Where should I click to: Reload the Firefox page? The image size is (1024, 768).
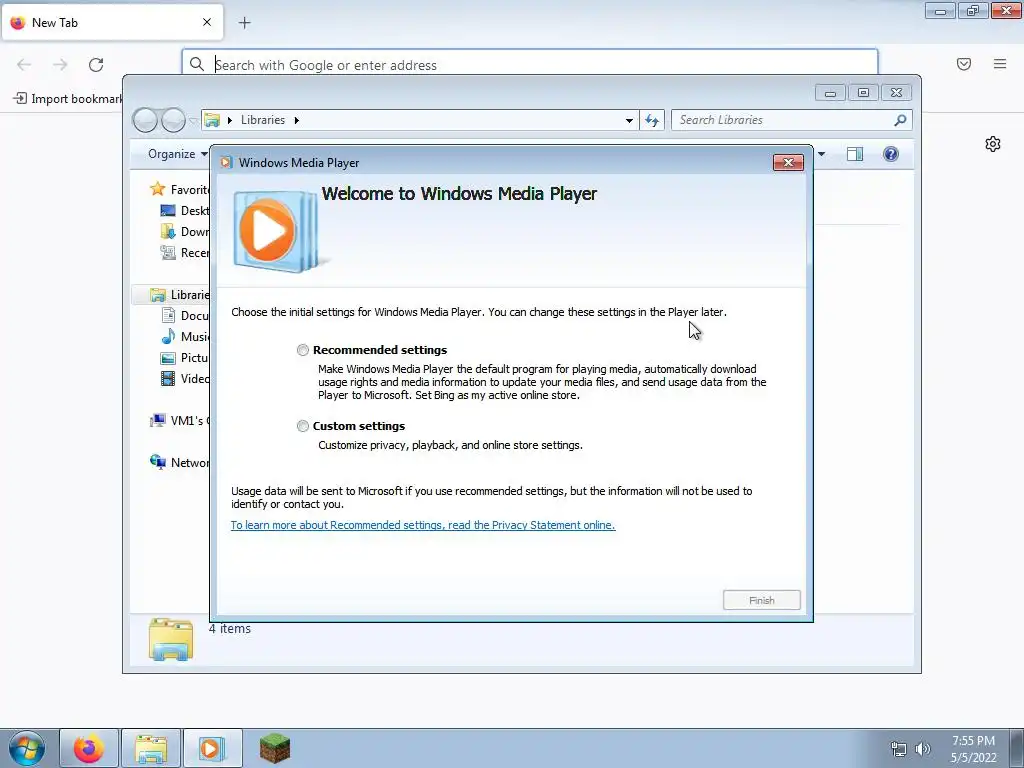pyautogui.click(x=96, y=64)
